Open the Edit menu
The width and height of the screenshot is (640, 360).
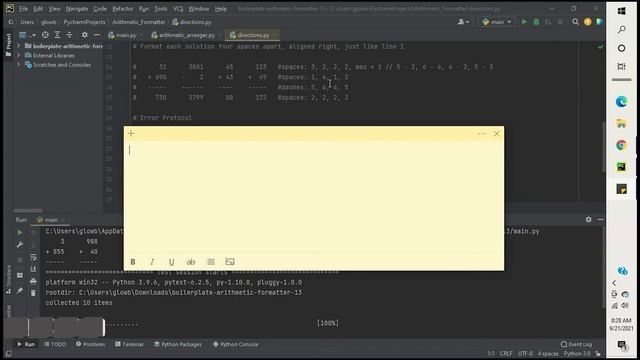click(x=38, y=9)
